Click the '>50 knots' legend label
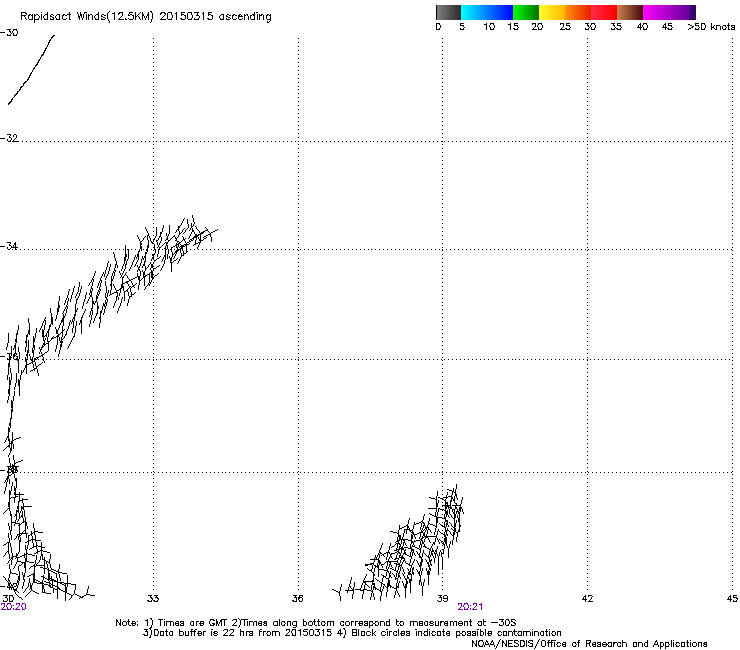Image resolution: width=740 pixels, height=650 pixels. click(x=711, y=27)
